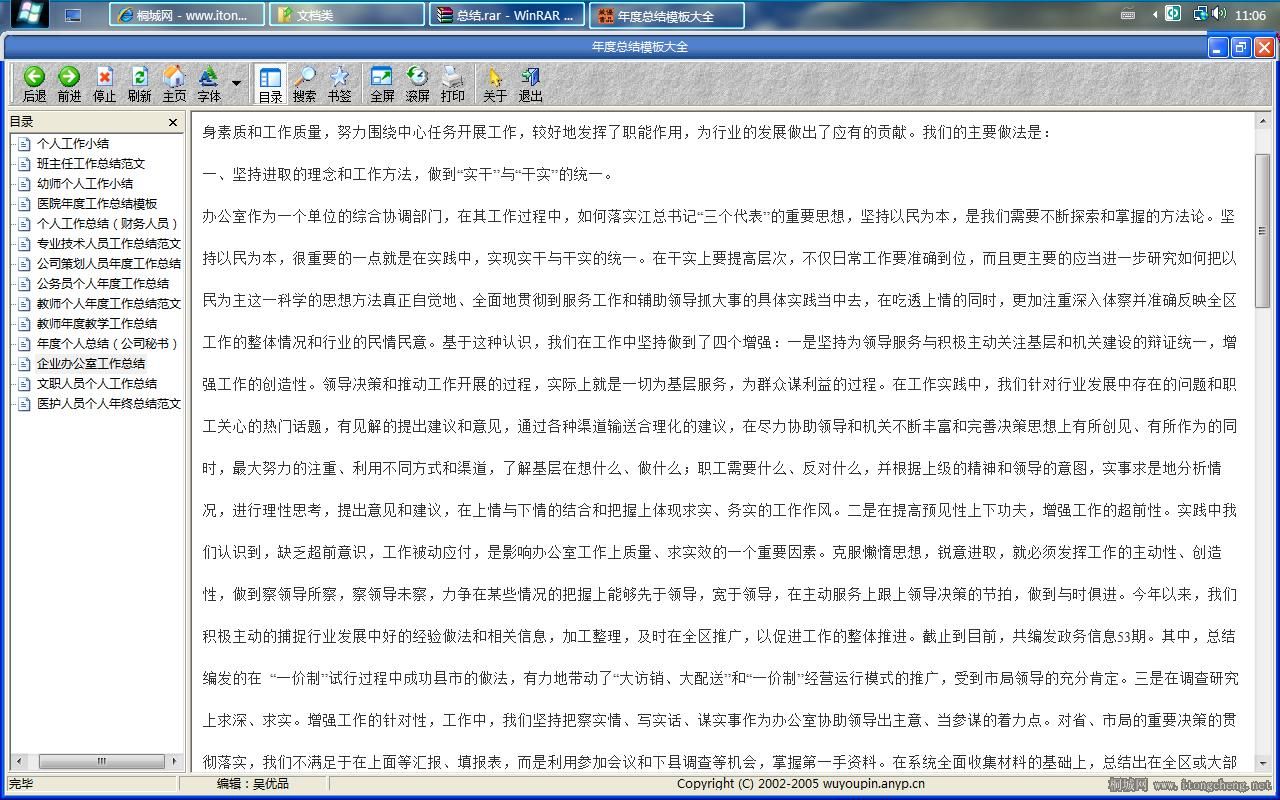
Task: Click the 停止 (Stop) toolbar icon
Action: coord(104,84)
